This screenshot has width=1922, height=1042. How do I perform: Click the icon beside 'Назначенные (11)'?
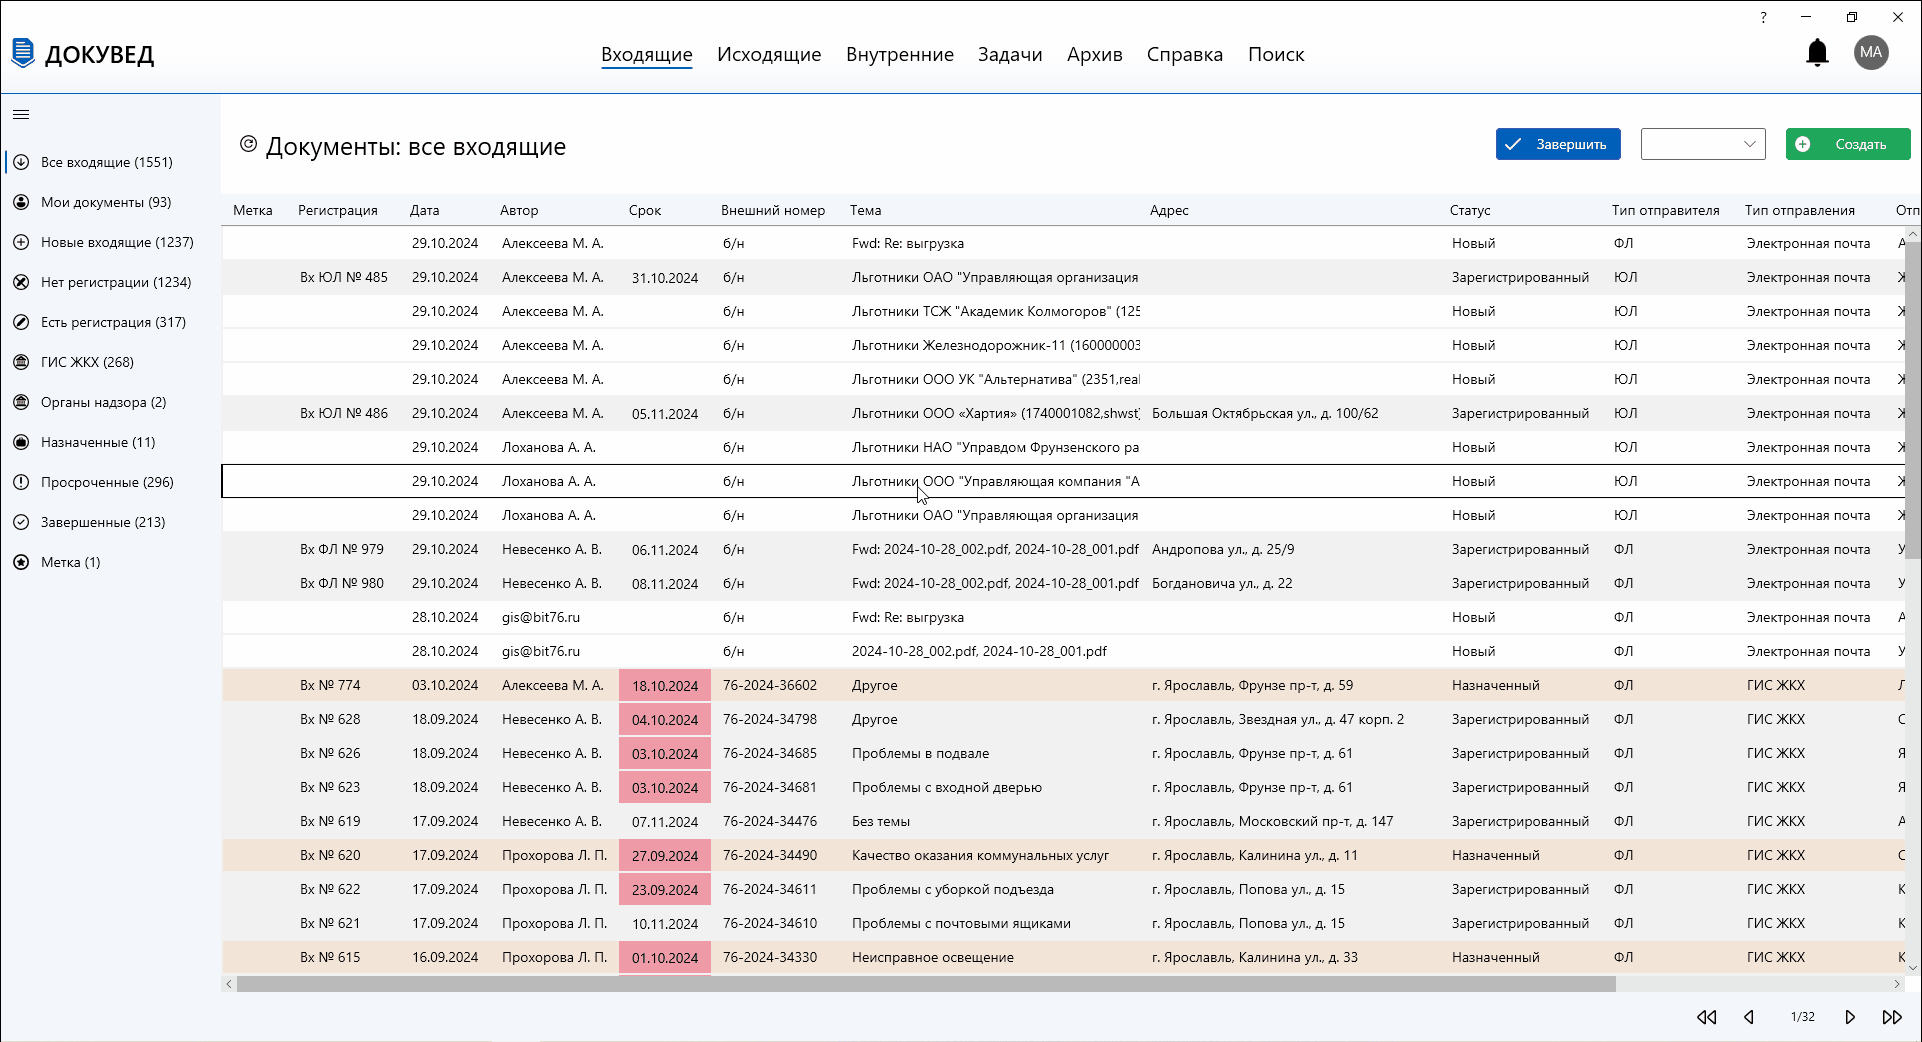(21, 442)
